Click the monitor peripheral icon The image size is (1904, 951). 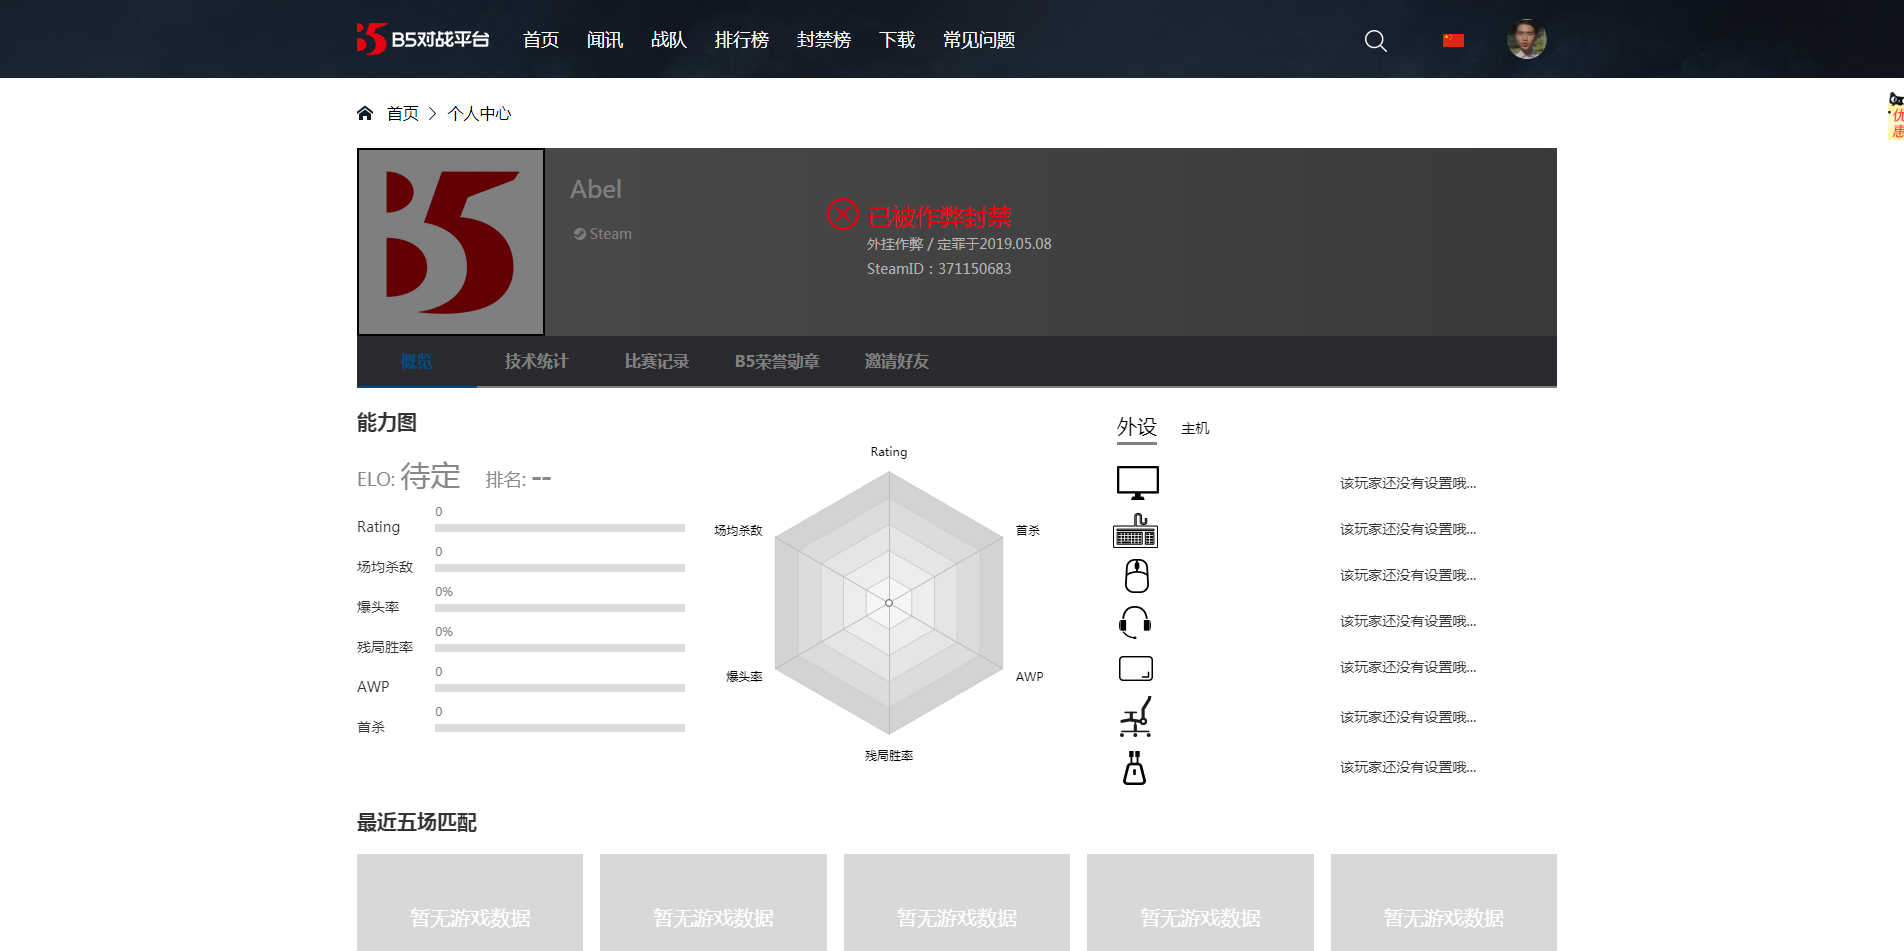[x=1136, y=481]
